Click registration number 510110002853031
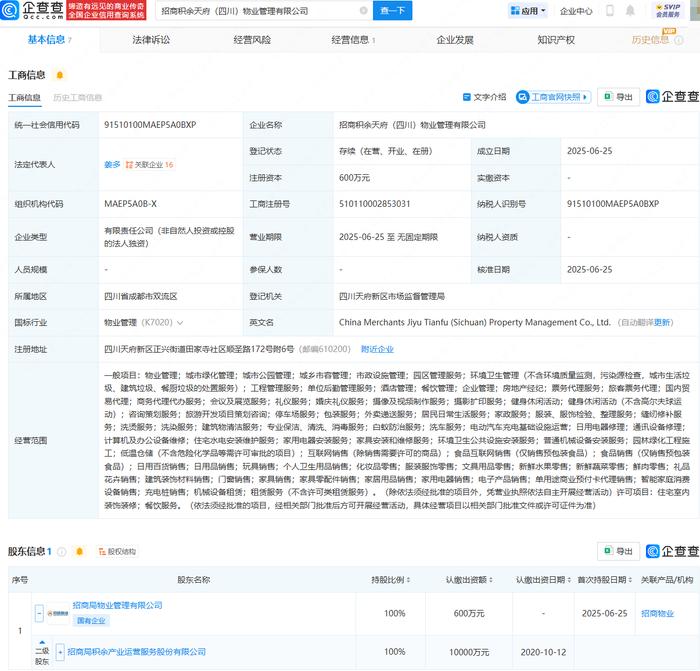The width and height of the screenshot is (700, 671). (x=375, y=204)
